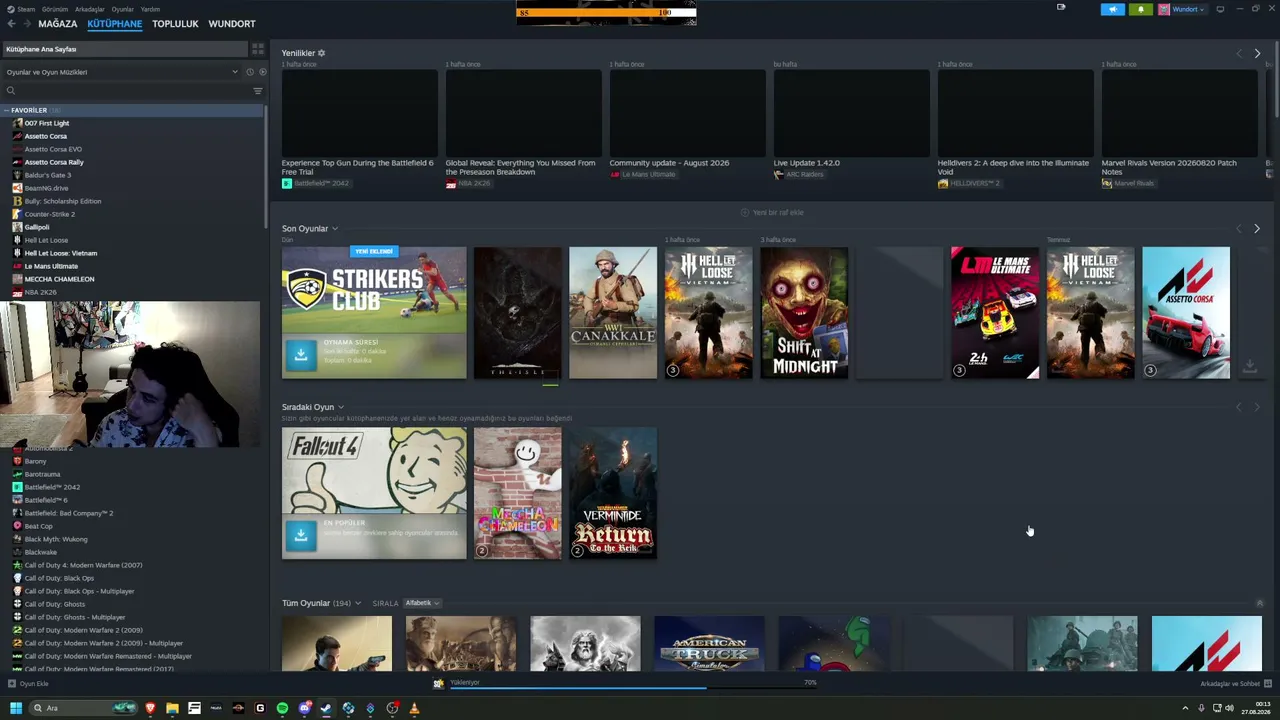The height and width of the screenshot is (720, 1280).
Task: Select Call of Duty: Ghosts - Multiplayer
Action: (75, 617)
